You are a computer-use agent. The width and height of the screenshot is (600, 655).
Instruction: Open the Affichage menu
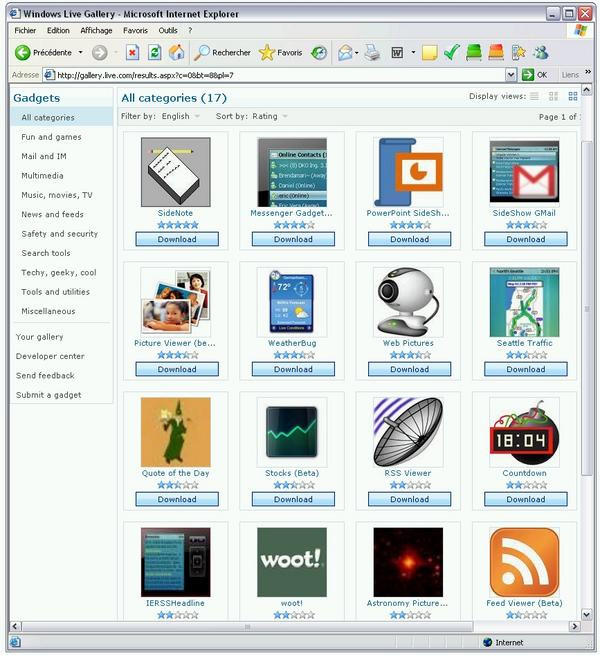click(x=96, y=30)
